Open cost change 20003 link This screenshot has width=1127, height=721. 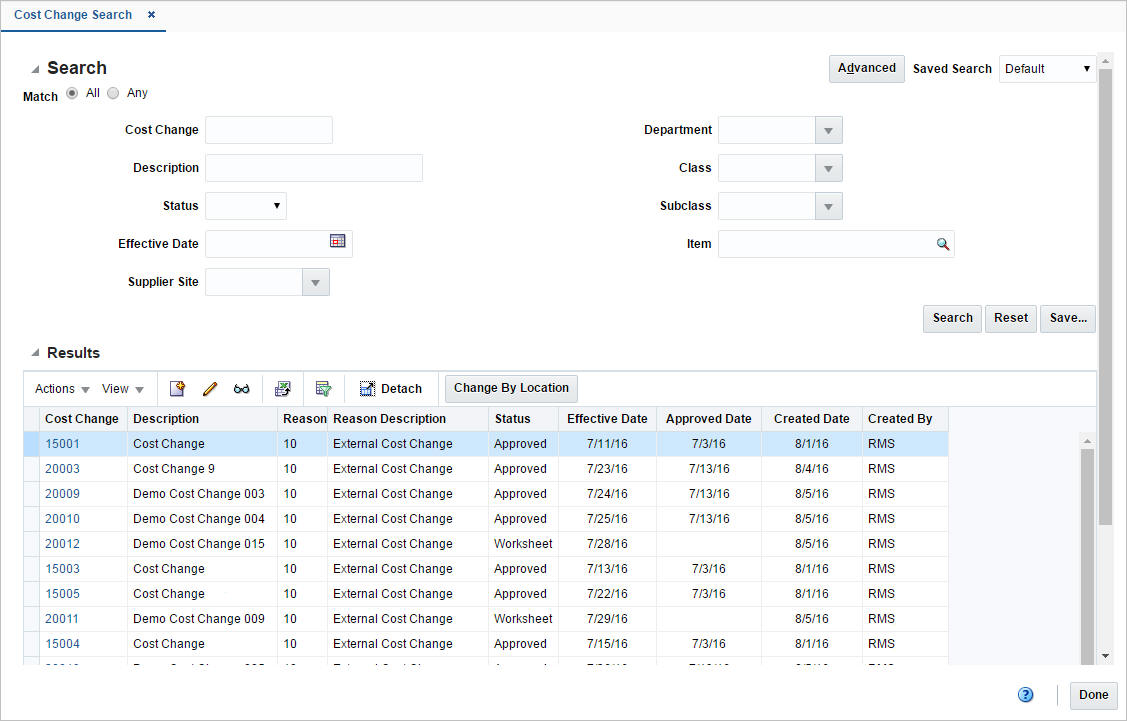pos(62,468)
